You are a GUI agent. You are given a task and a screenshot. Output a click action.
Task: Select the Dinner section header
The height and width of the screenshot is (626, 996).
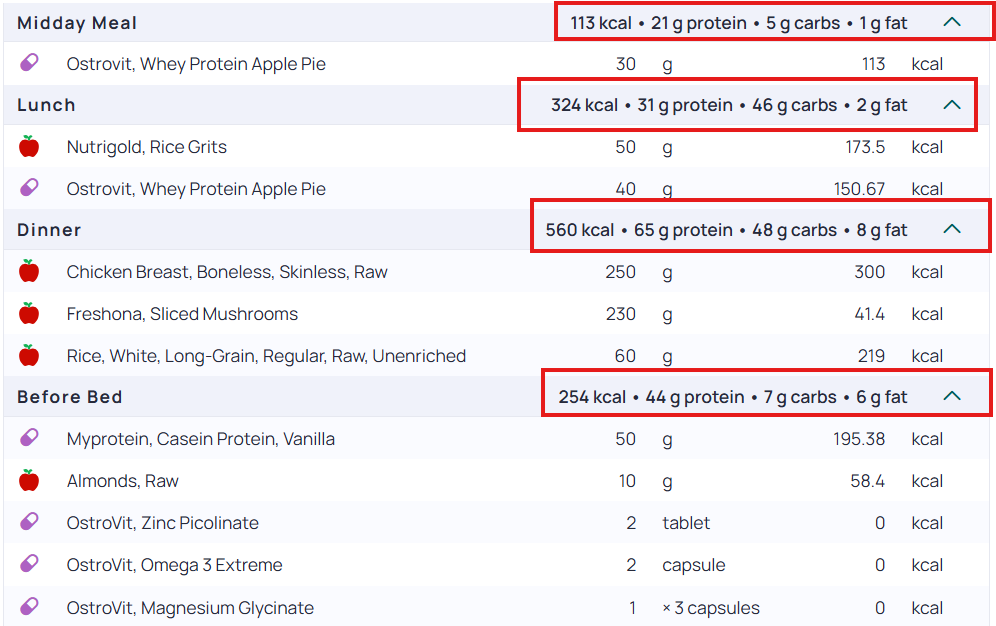click(x=49, y=230)
